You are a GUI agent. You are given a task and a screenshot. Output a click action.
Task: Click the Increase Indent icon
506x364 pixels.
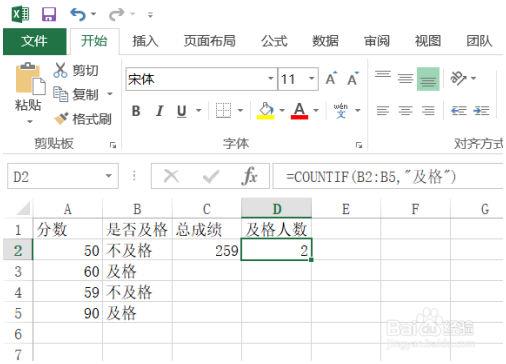pos(481,110)
